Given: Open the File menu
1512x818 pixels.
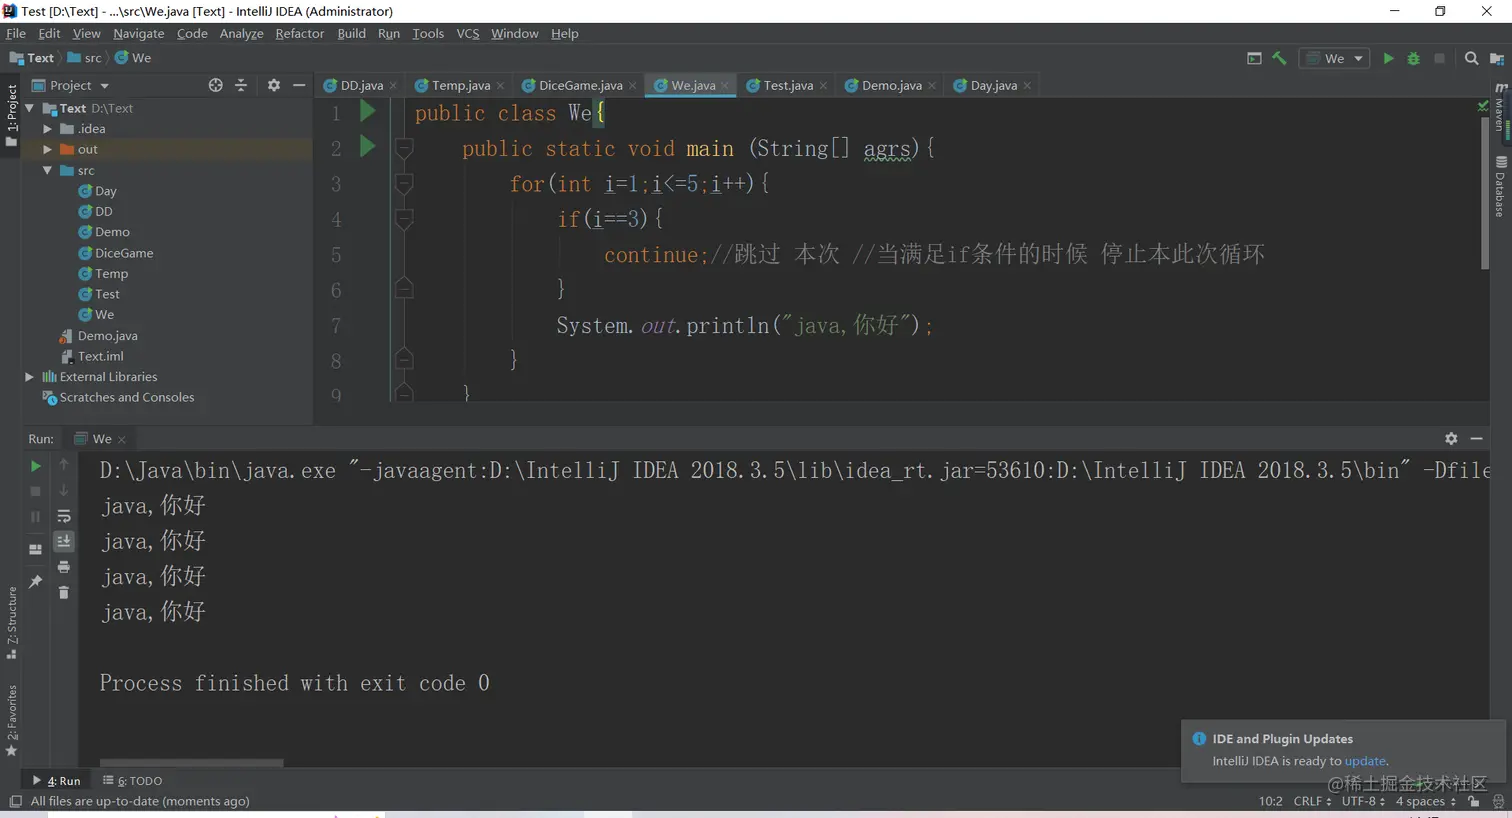Looking at the screenshot, I should pos(16,34).
